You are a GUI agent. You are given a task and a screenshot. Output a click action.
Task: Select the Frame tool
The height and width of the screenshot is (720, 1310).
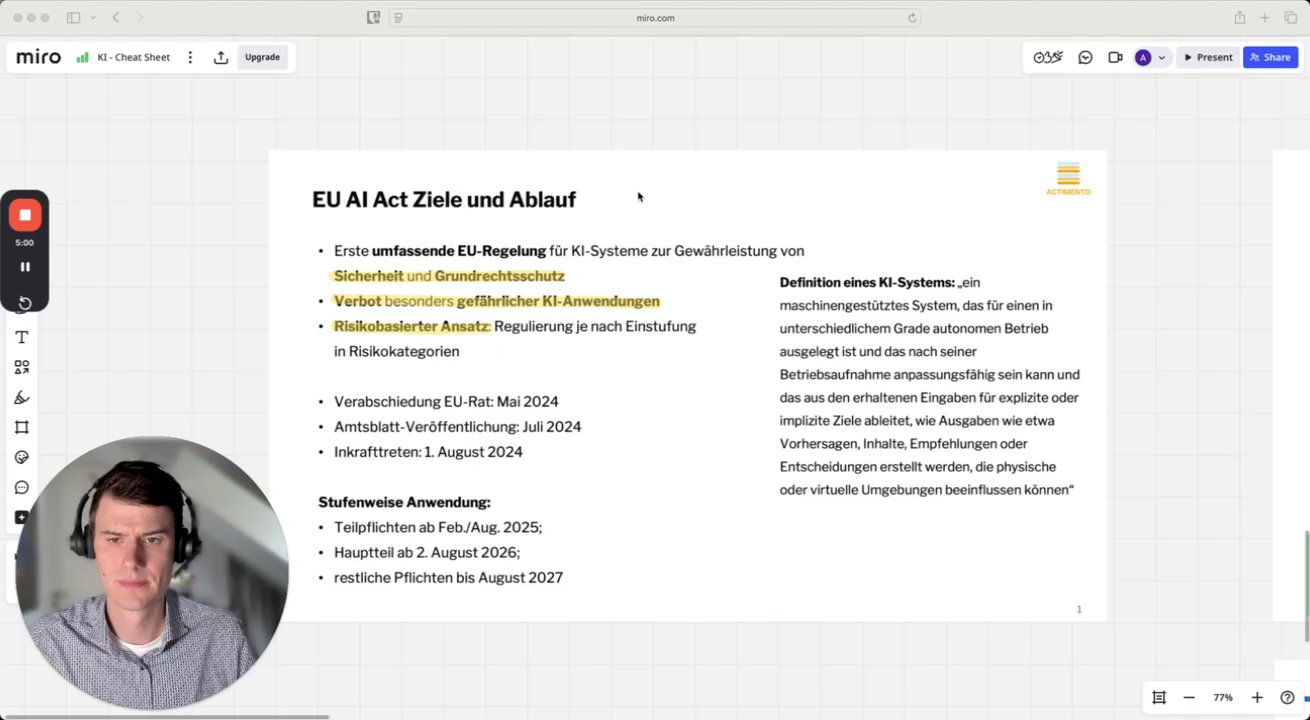[x=22, y=427]
